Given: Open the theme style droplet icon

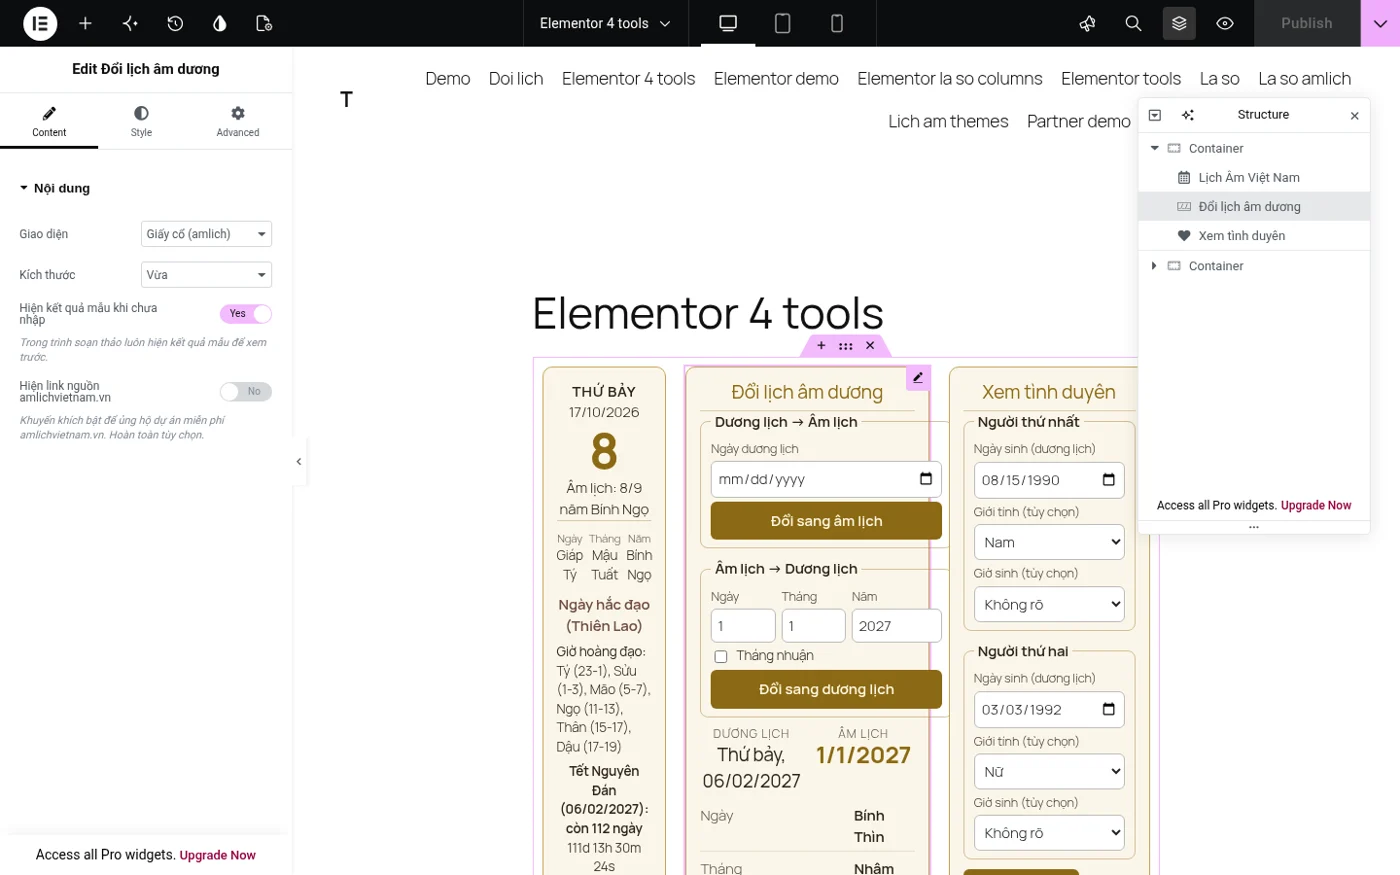Looking at the screenshot, I should (220, 23).
